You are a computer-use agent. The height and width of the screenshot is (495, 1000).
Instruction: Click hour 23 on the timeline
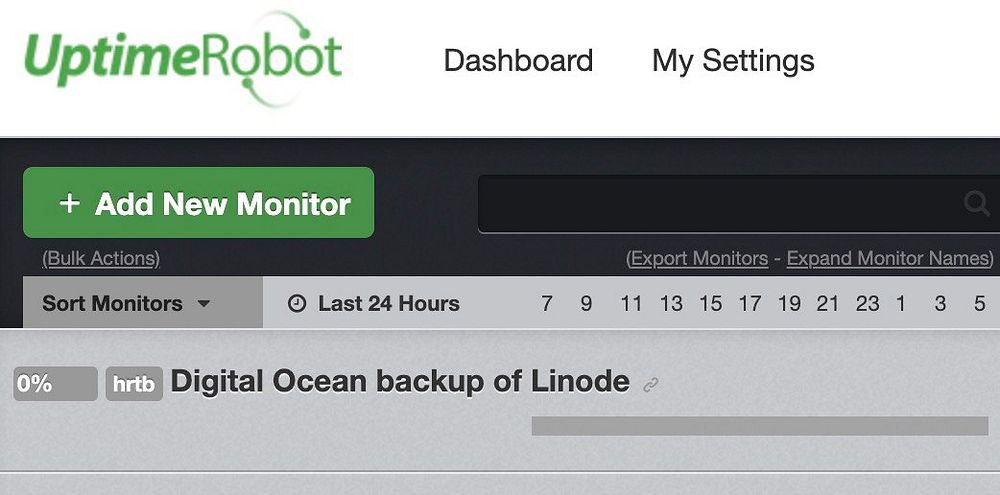point(867,304)
